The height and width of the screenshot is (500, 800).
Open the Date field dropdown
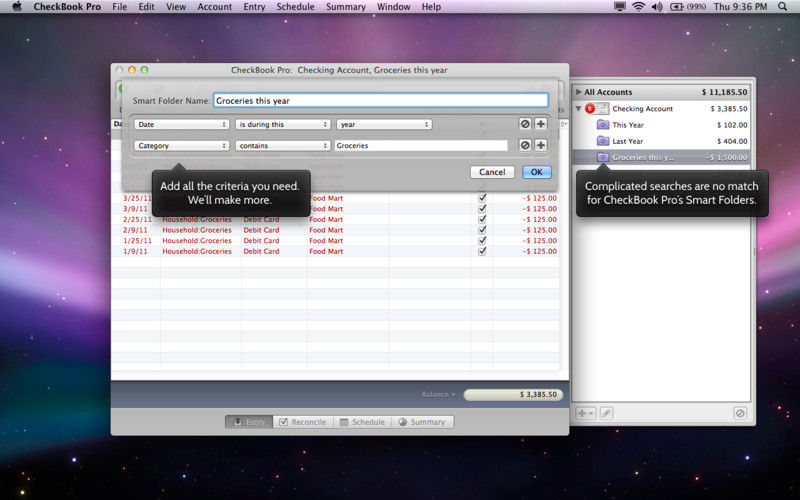tap(181, 124)
